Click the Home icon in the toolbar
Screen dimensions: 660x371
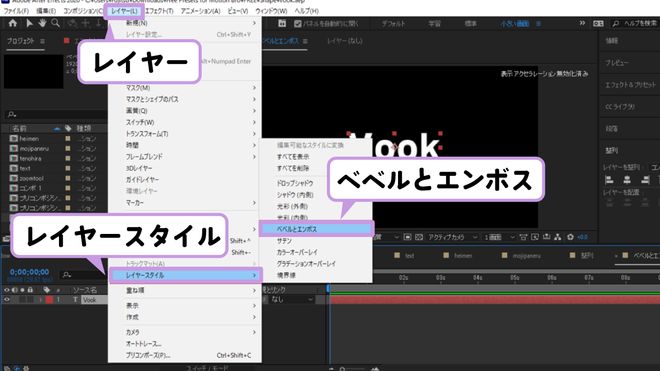(x=13, y=24)
